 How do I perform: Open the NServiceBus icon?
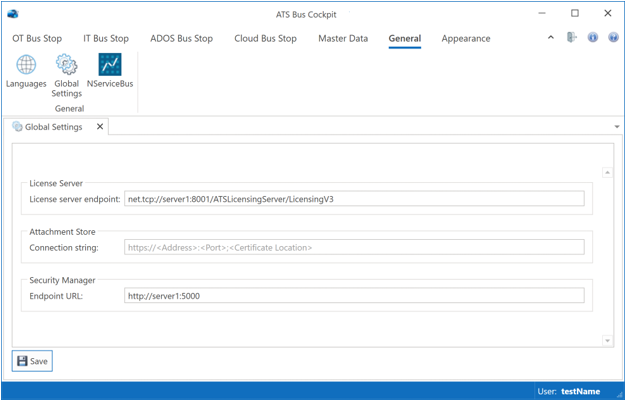110,66
